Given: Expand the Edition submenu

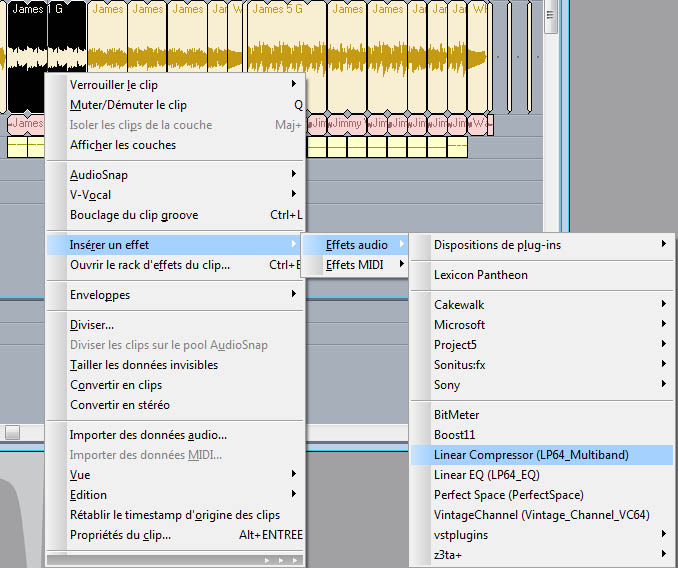Looking at the screenshot, I should [x=175, y=495].
